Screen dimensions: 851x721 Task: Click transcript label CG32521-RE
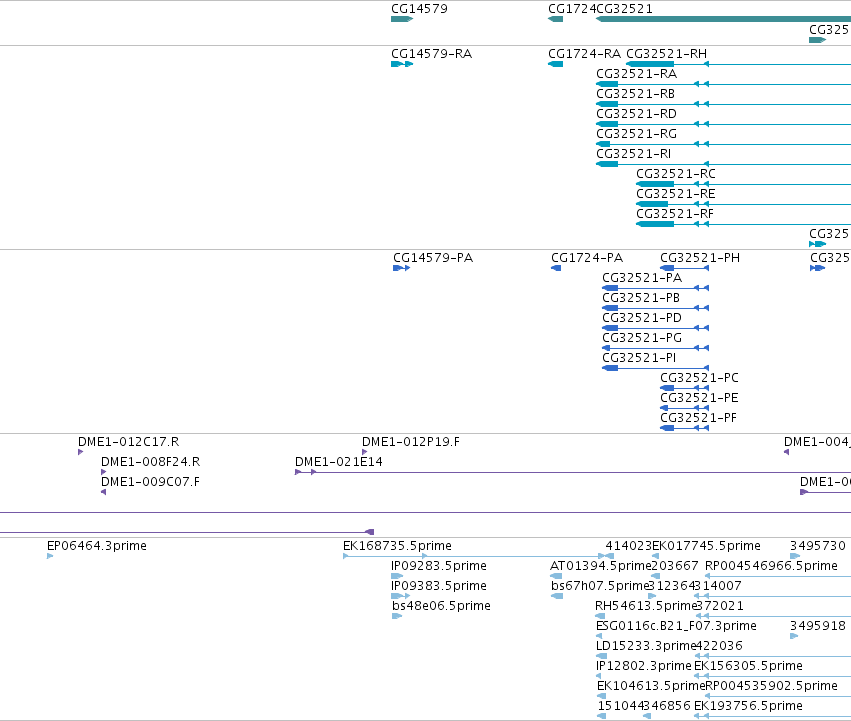[x=676, y=194]
